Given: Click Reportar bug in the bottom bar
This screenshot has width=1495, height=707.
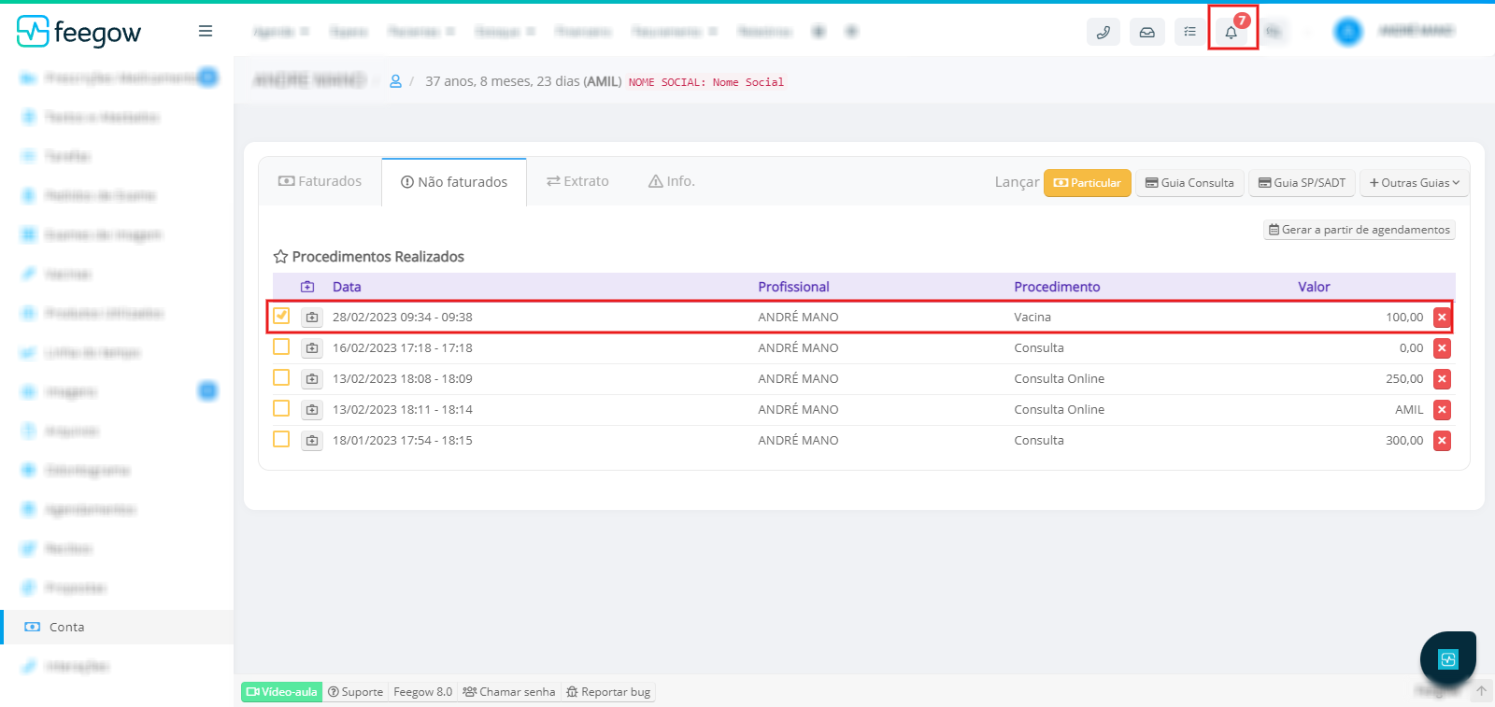Looking at the screenshot, I should [x=608, y=692].
